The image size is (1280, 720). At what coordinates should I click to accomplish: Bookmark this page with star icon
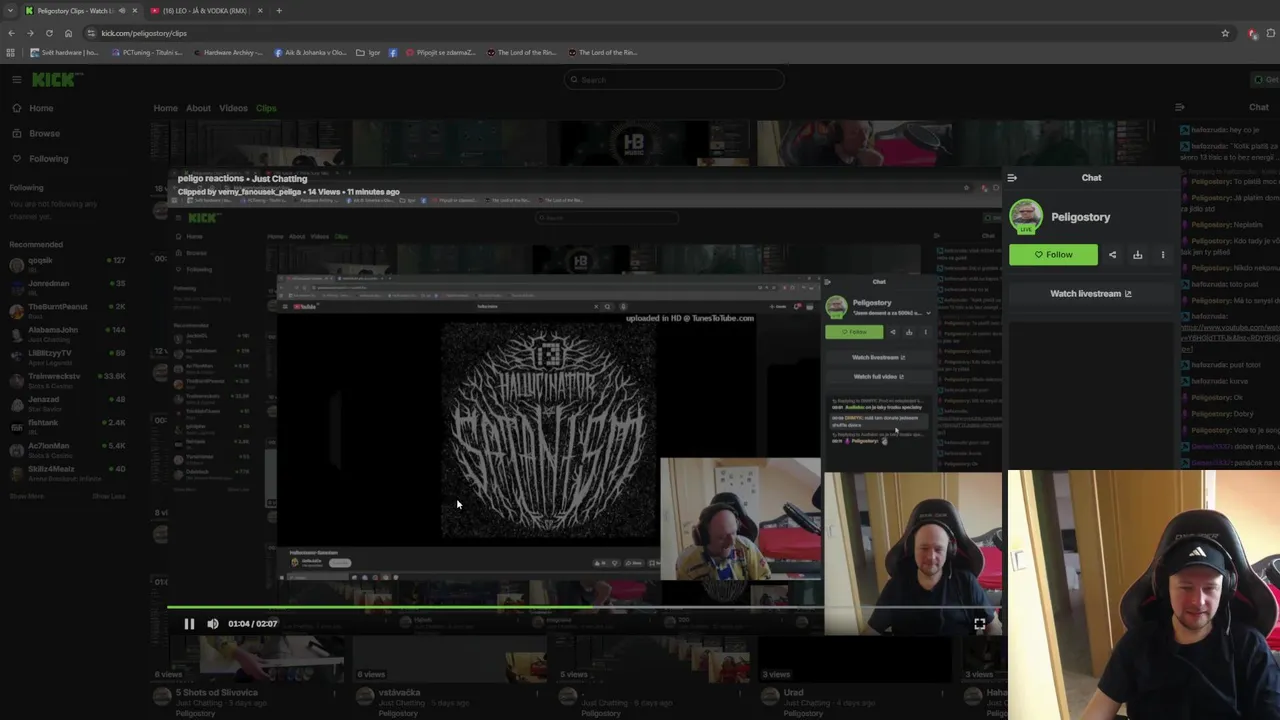click(1225, 33)
